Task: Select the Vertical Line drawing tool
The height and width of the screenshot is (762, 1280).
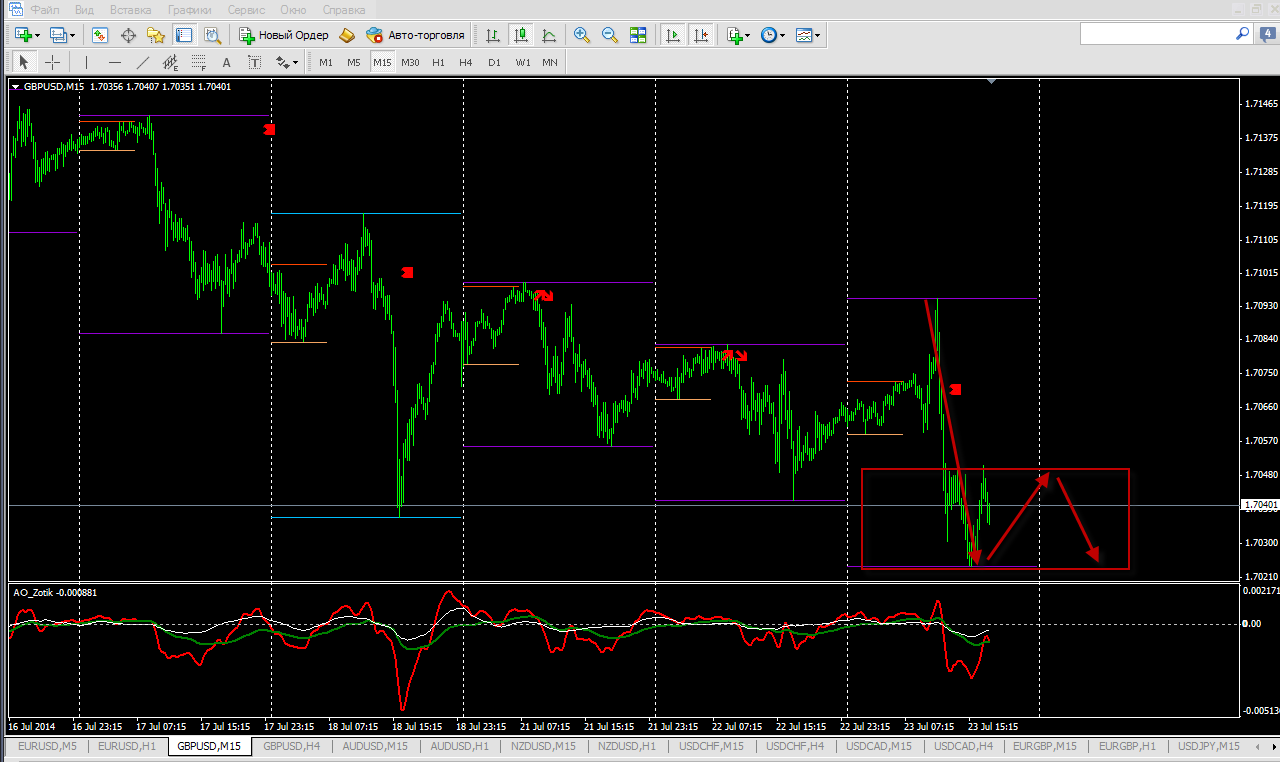Action: click(x=87, y=62)
